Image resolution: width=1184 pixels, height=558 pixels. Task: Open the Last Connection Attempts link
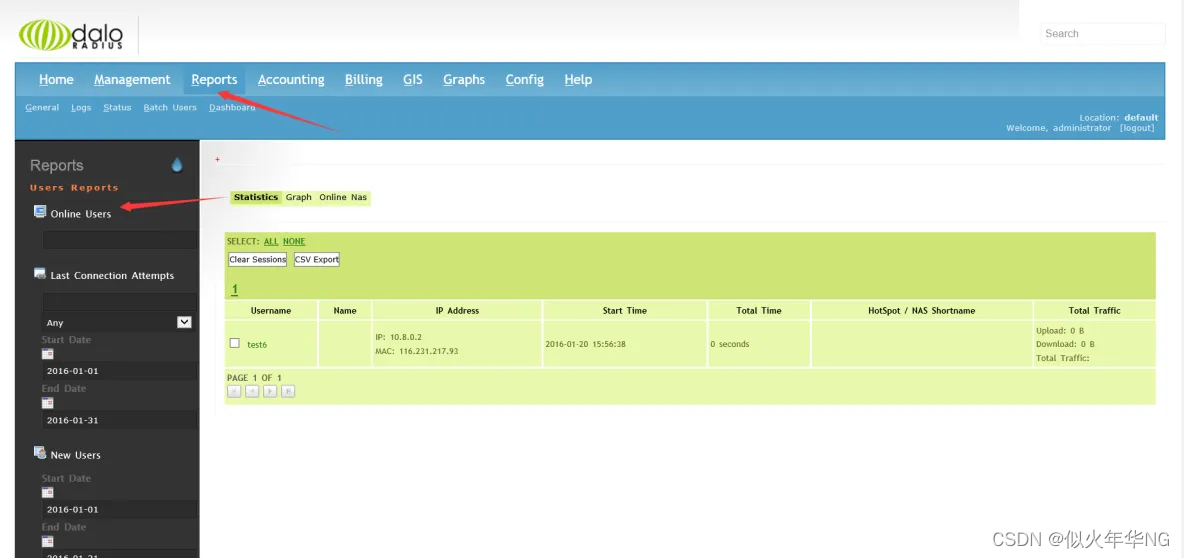[x=113, y=276]
